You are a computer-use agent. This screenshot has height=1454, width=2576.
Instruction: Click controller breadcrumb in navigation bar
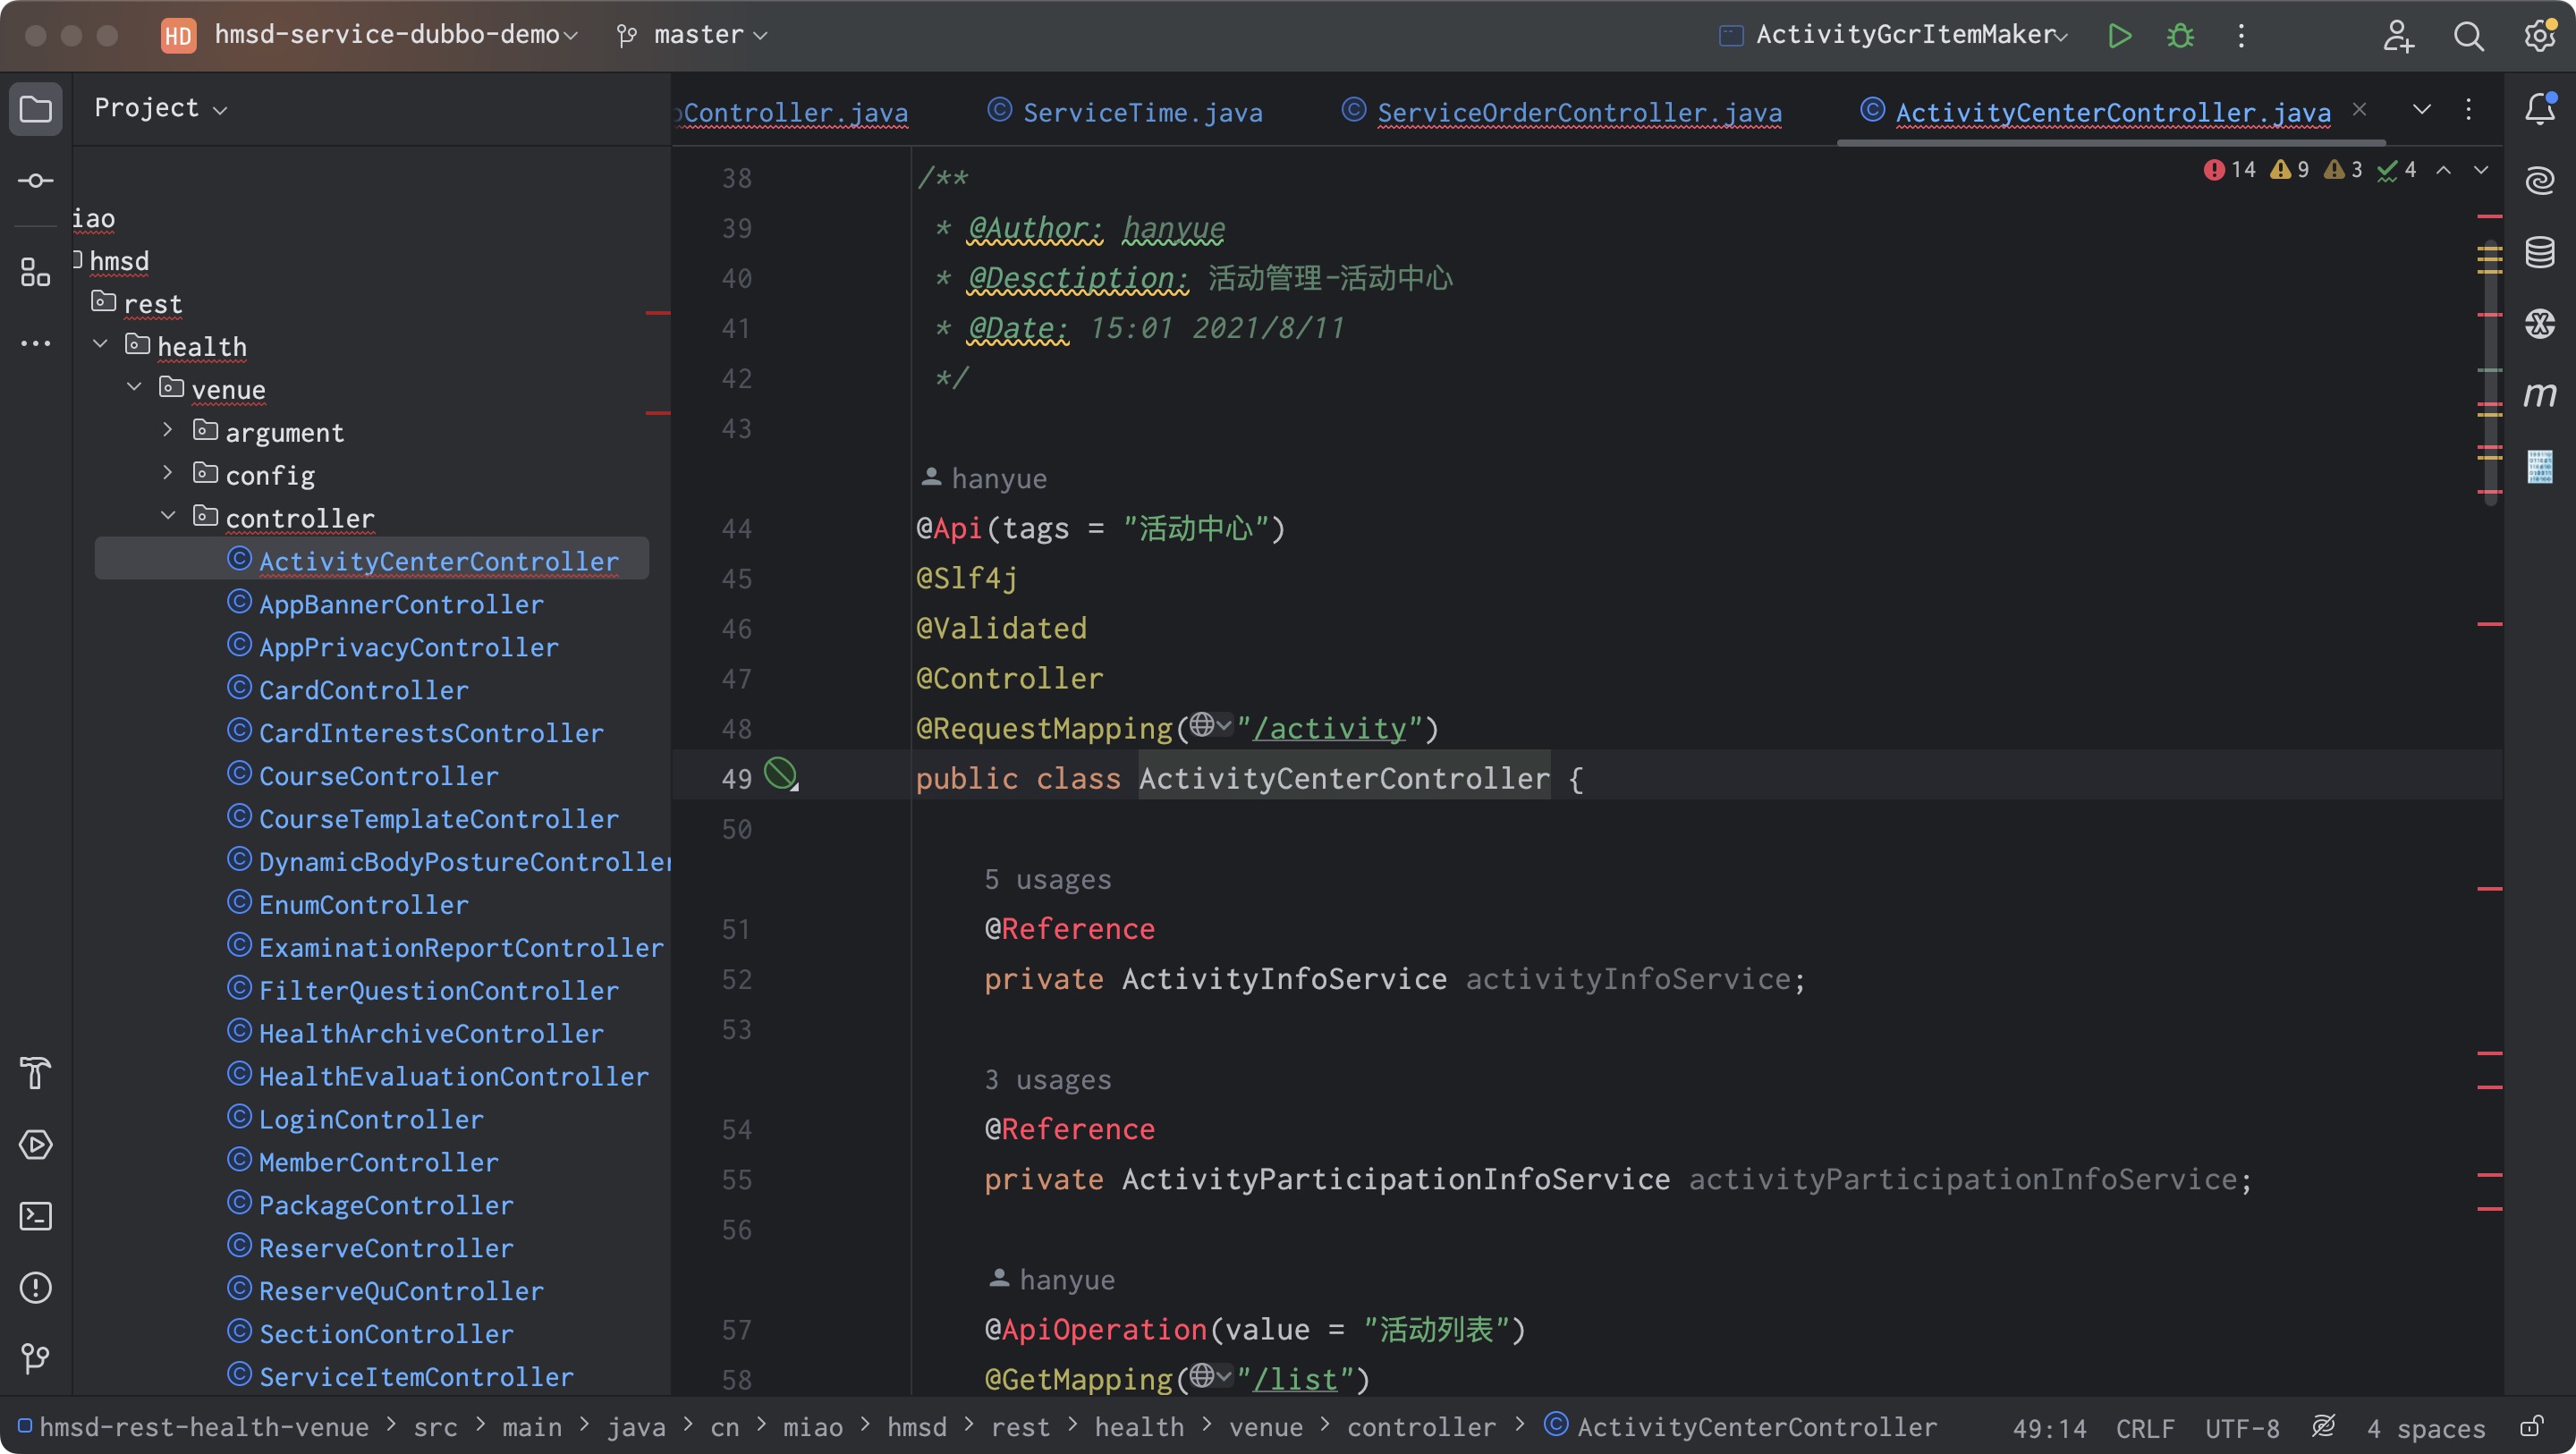click(1421, 1427)
